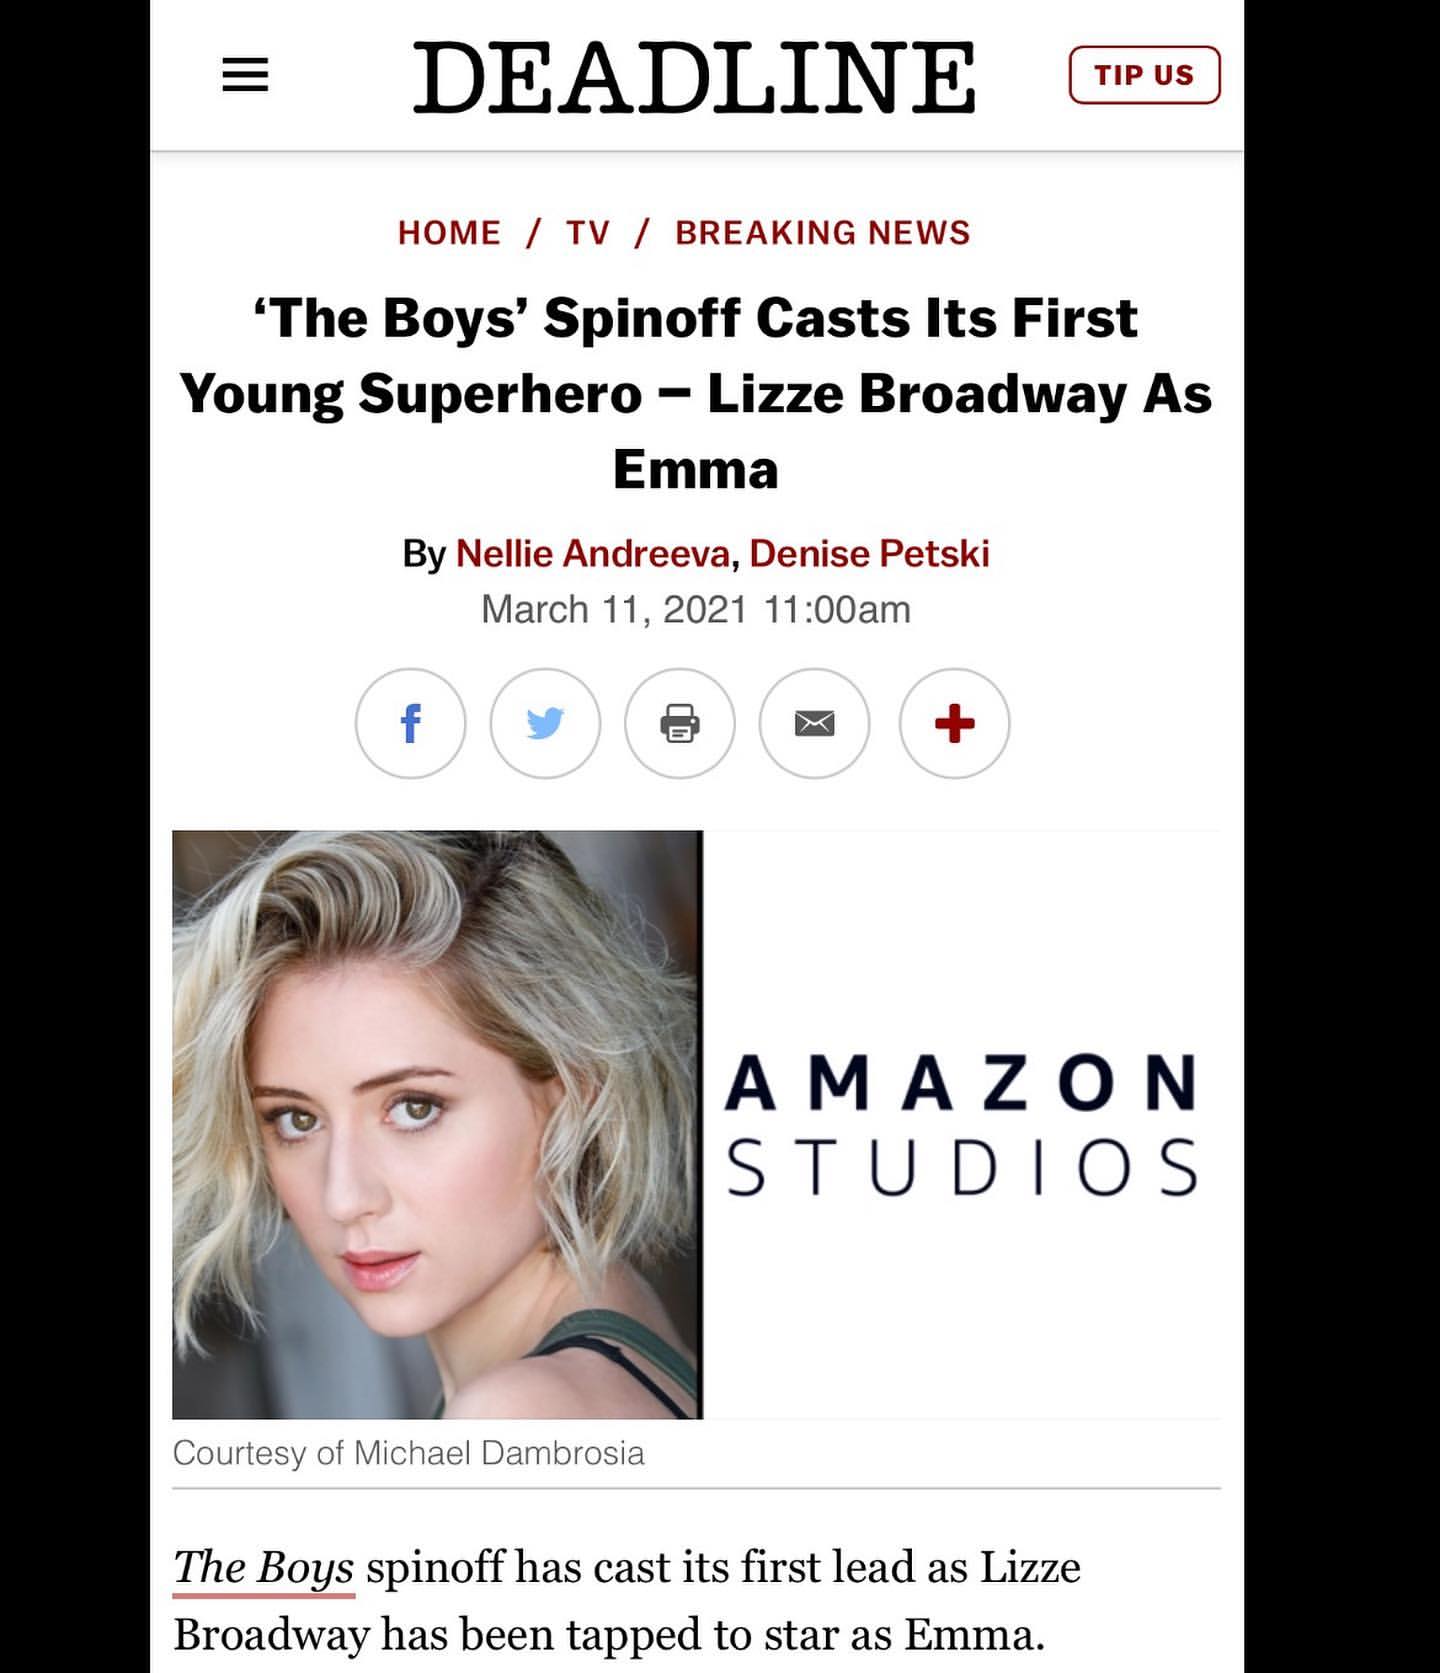Share the article on Facebook
Screen dimensions: 1440x1673
pos(411,723)
